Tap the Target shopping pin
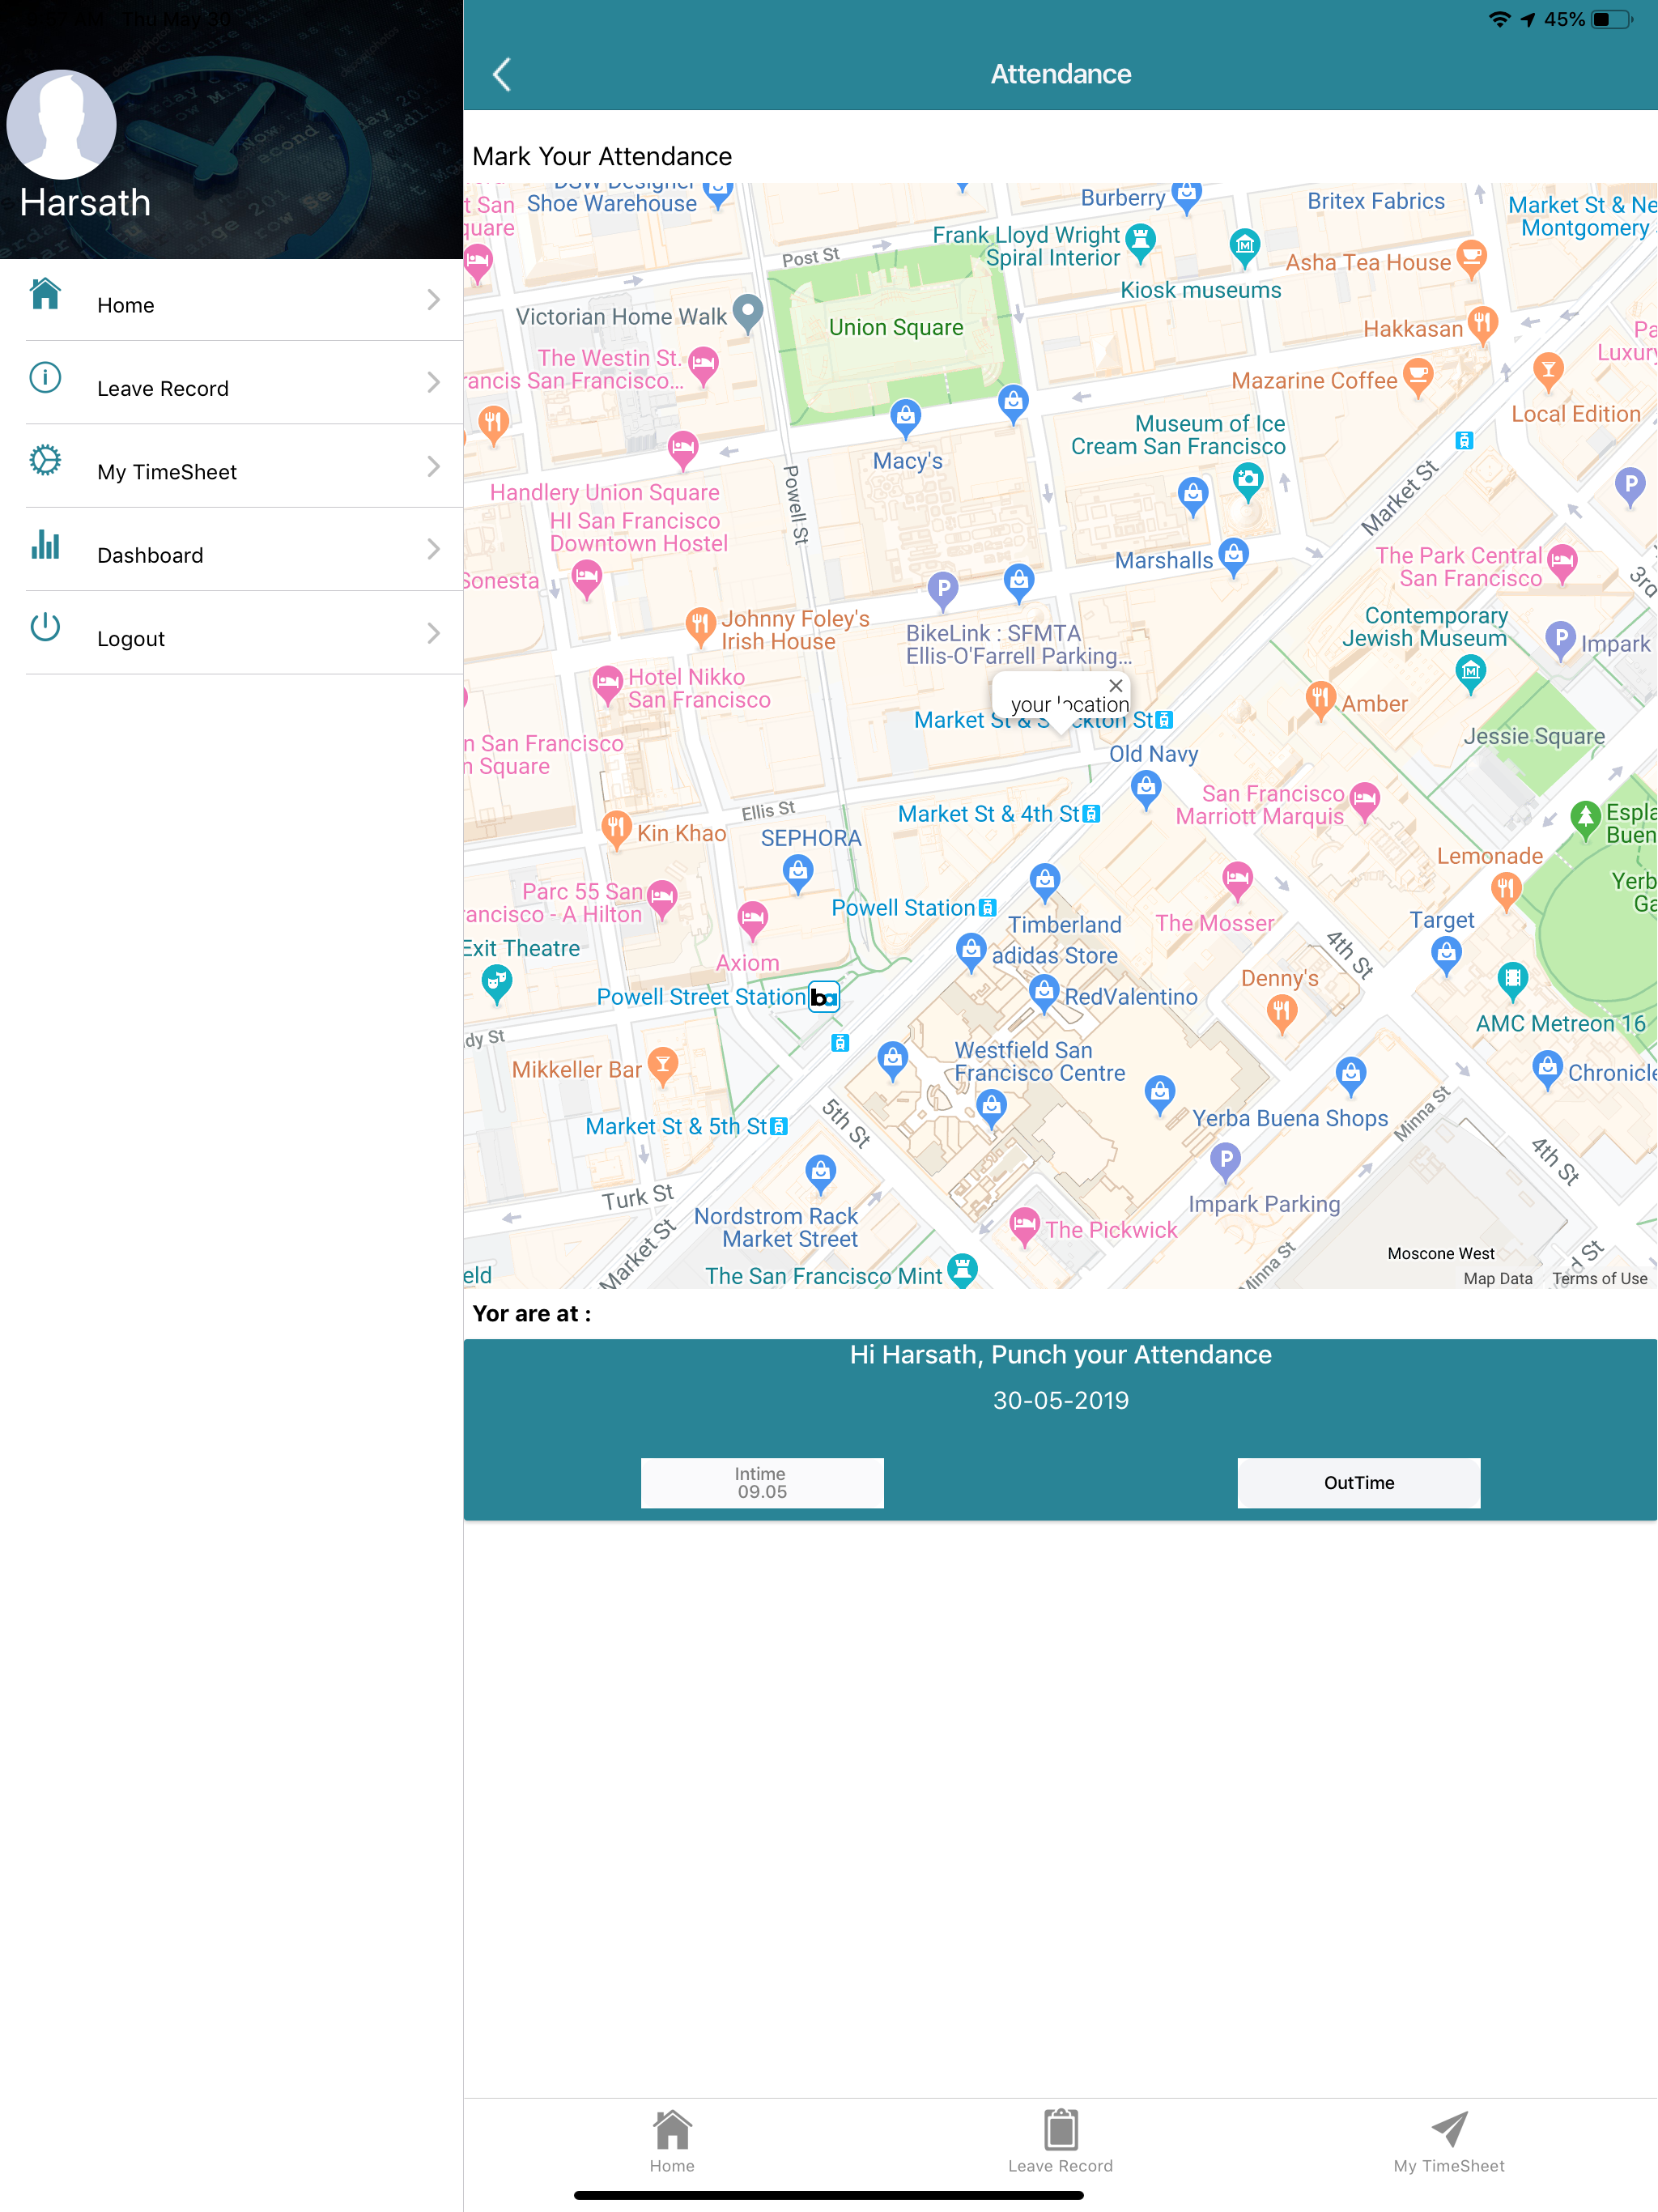The image size is (1658, 2212). pos(1446,956)
